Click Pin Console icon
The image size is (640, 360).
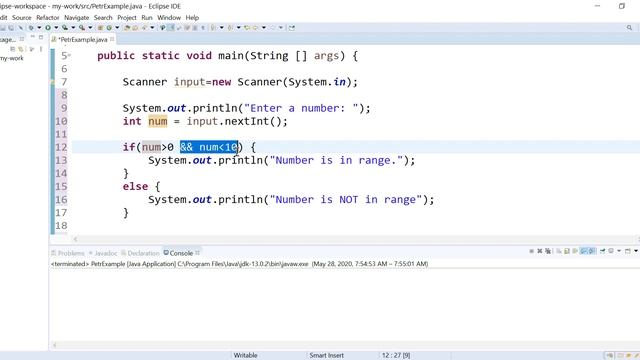(x=602, y=251)
